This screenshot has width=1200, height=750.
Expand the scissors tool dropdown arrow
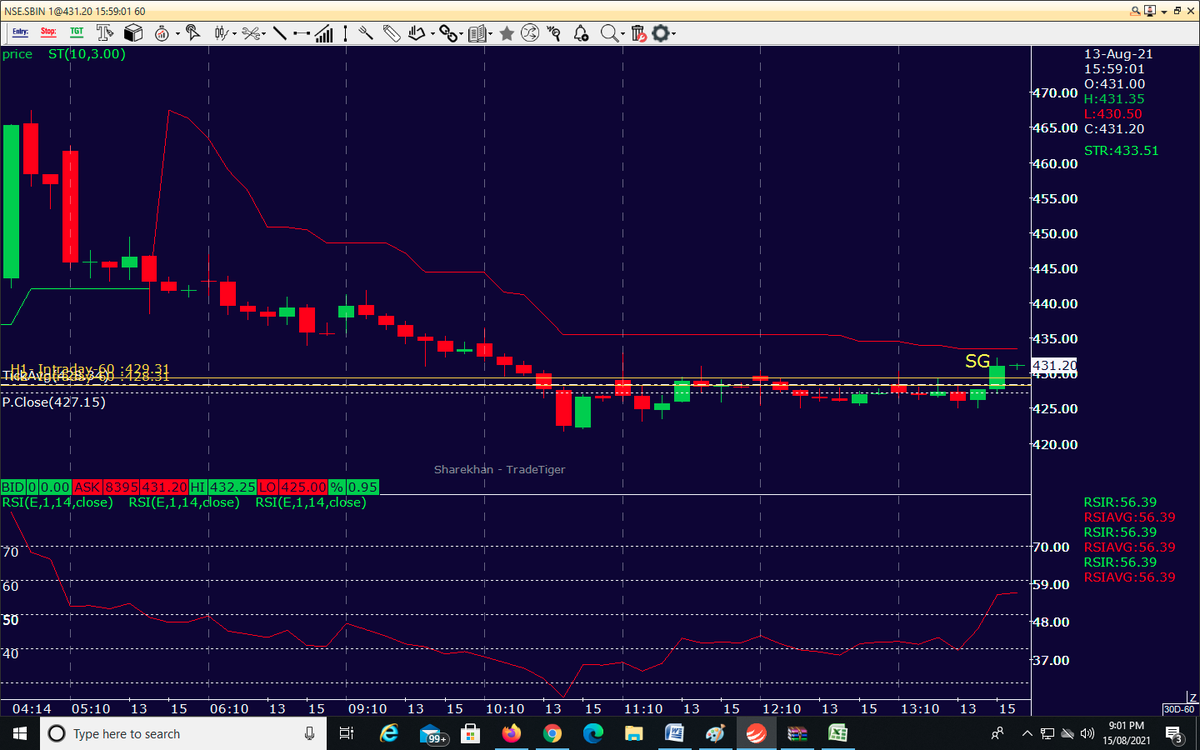(265, 35)
